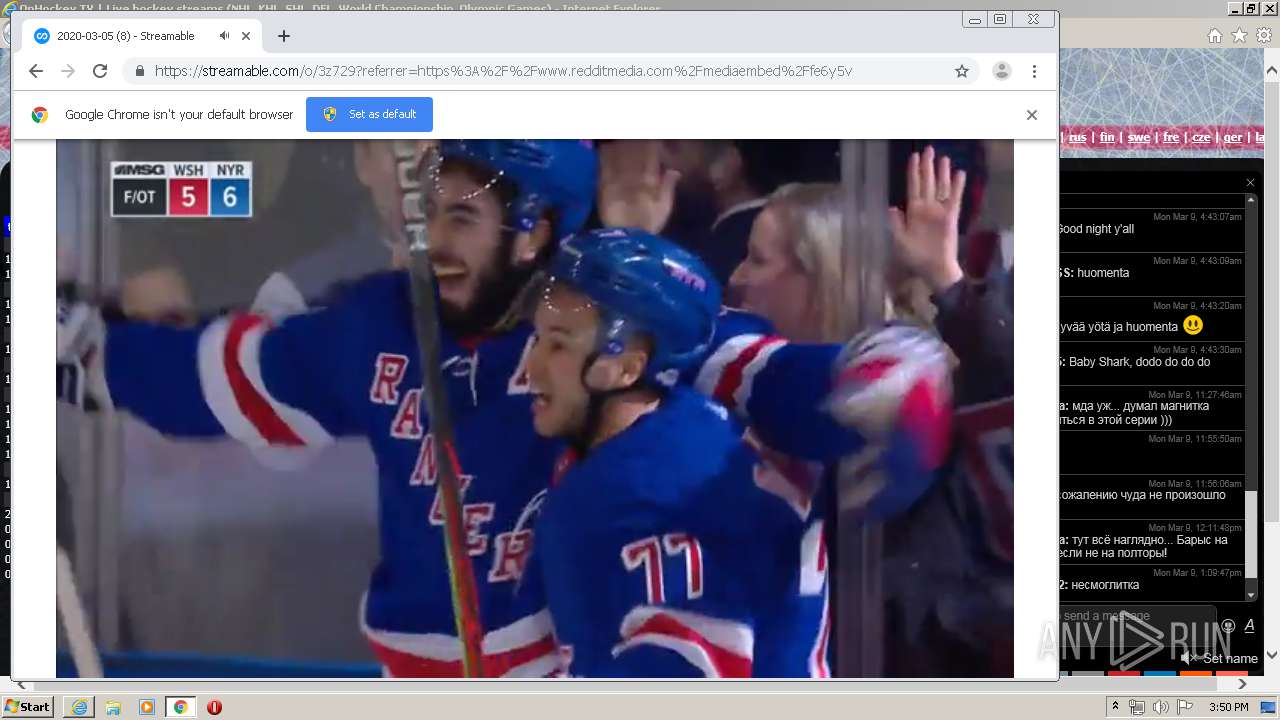Open Internet Explorer tools gear
The width and height of the screenshot is (1280, 720).
tap(1264, 35)
